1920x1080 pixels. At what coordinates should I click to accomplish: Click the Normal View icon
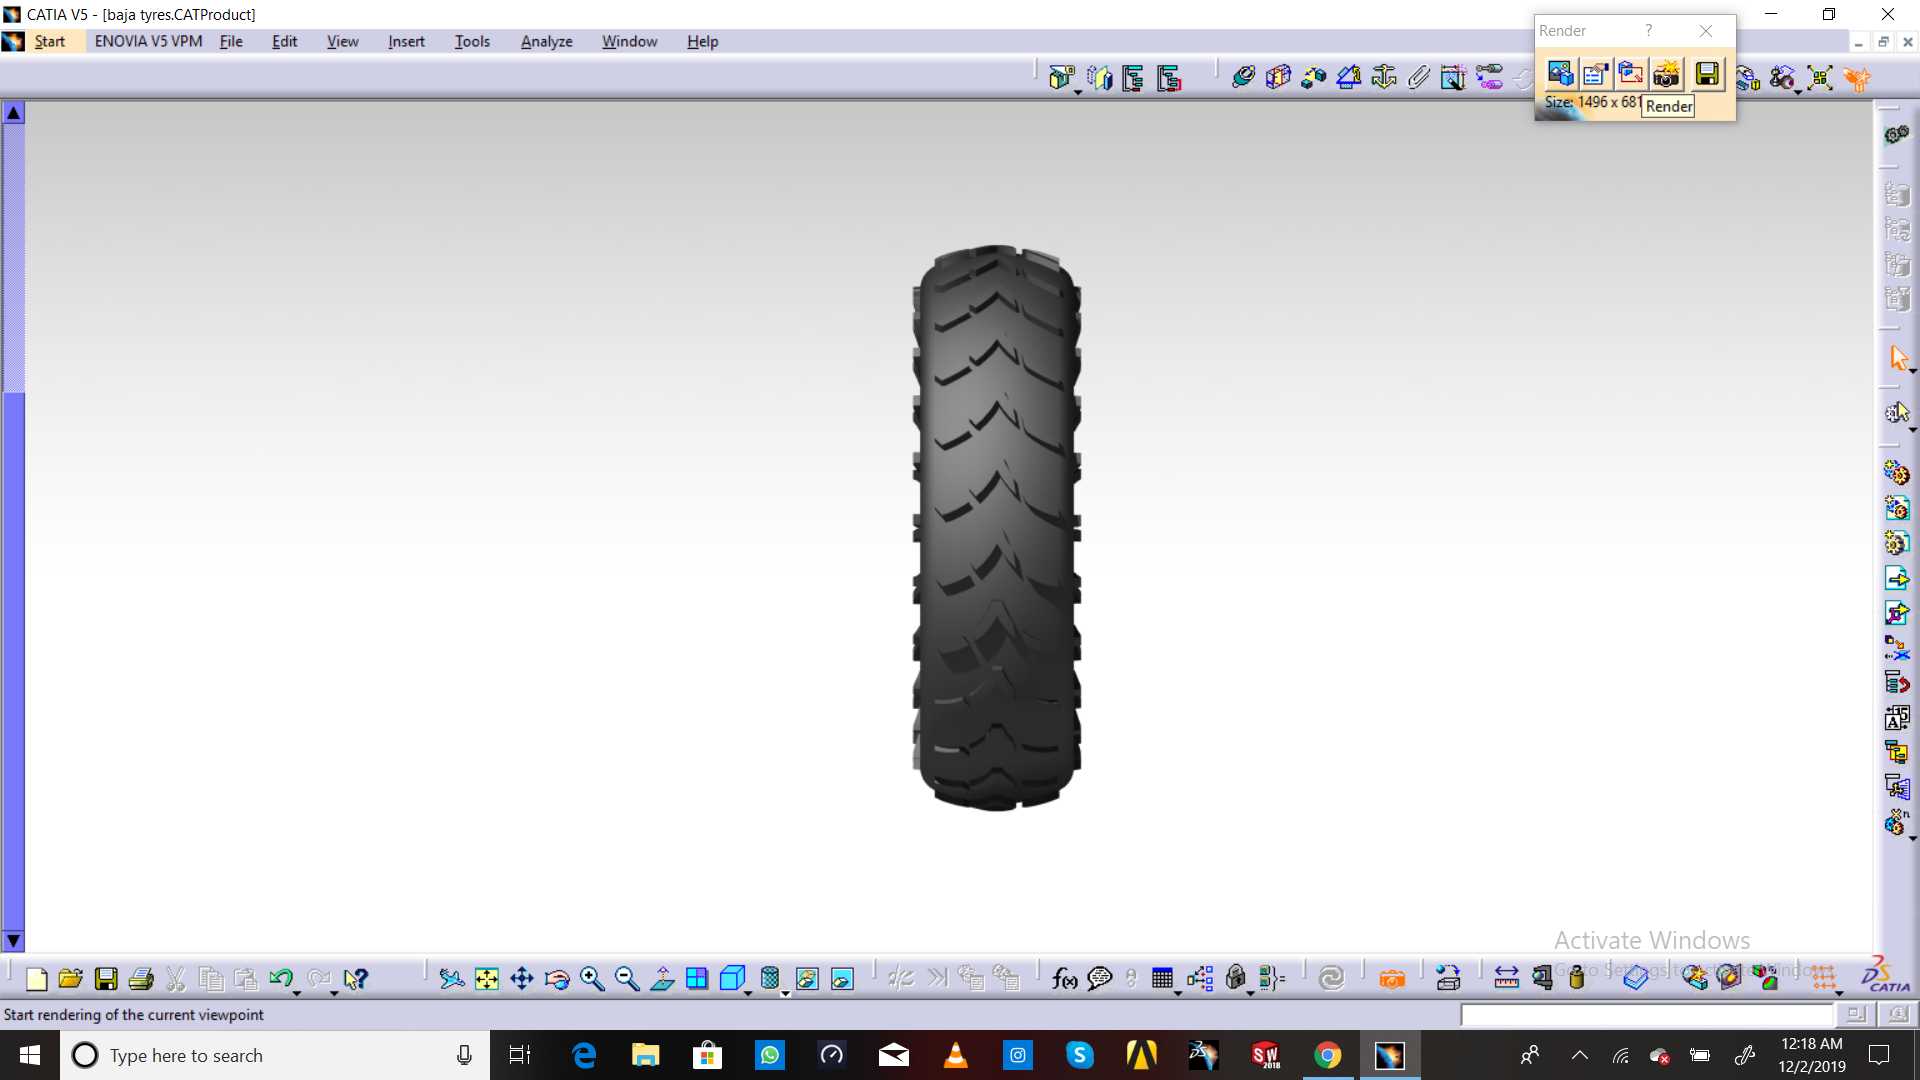point(662,979)
